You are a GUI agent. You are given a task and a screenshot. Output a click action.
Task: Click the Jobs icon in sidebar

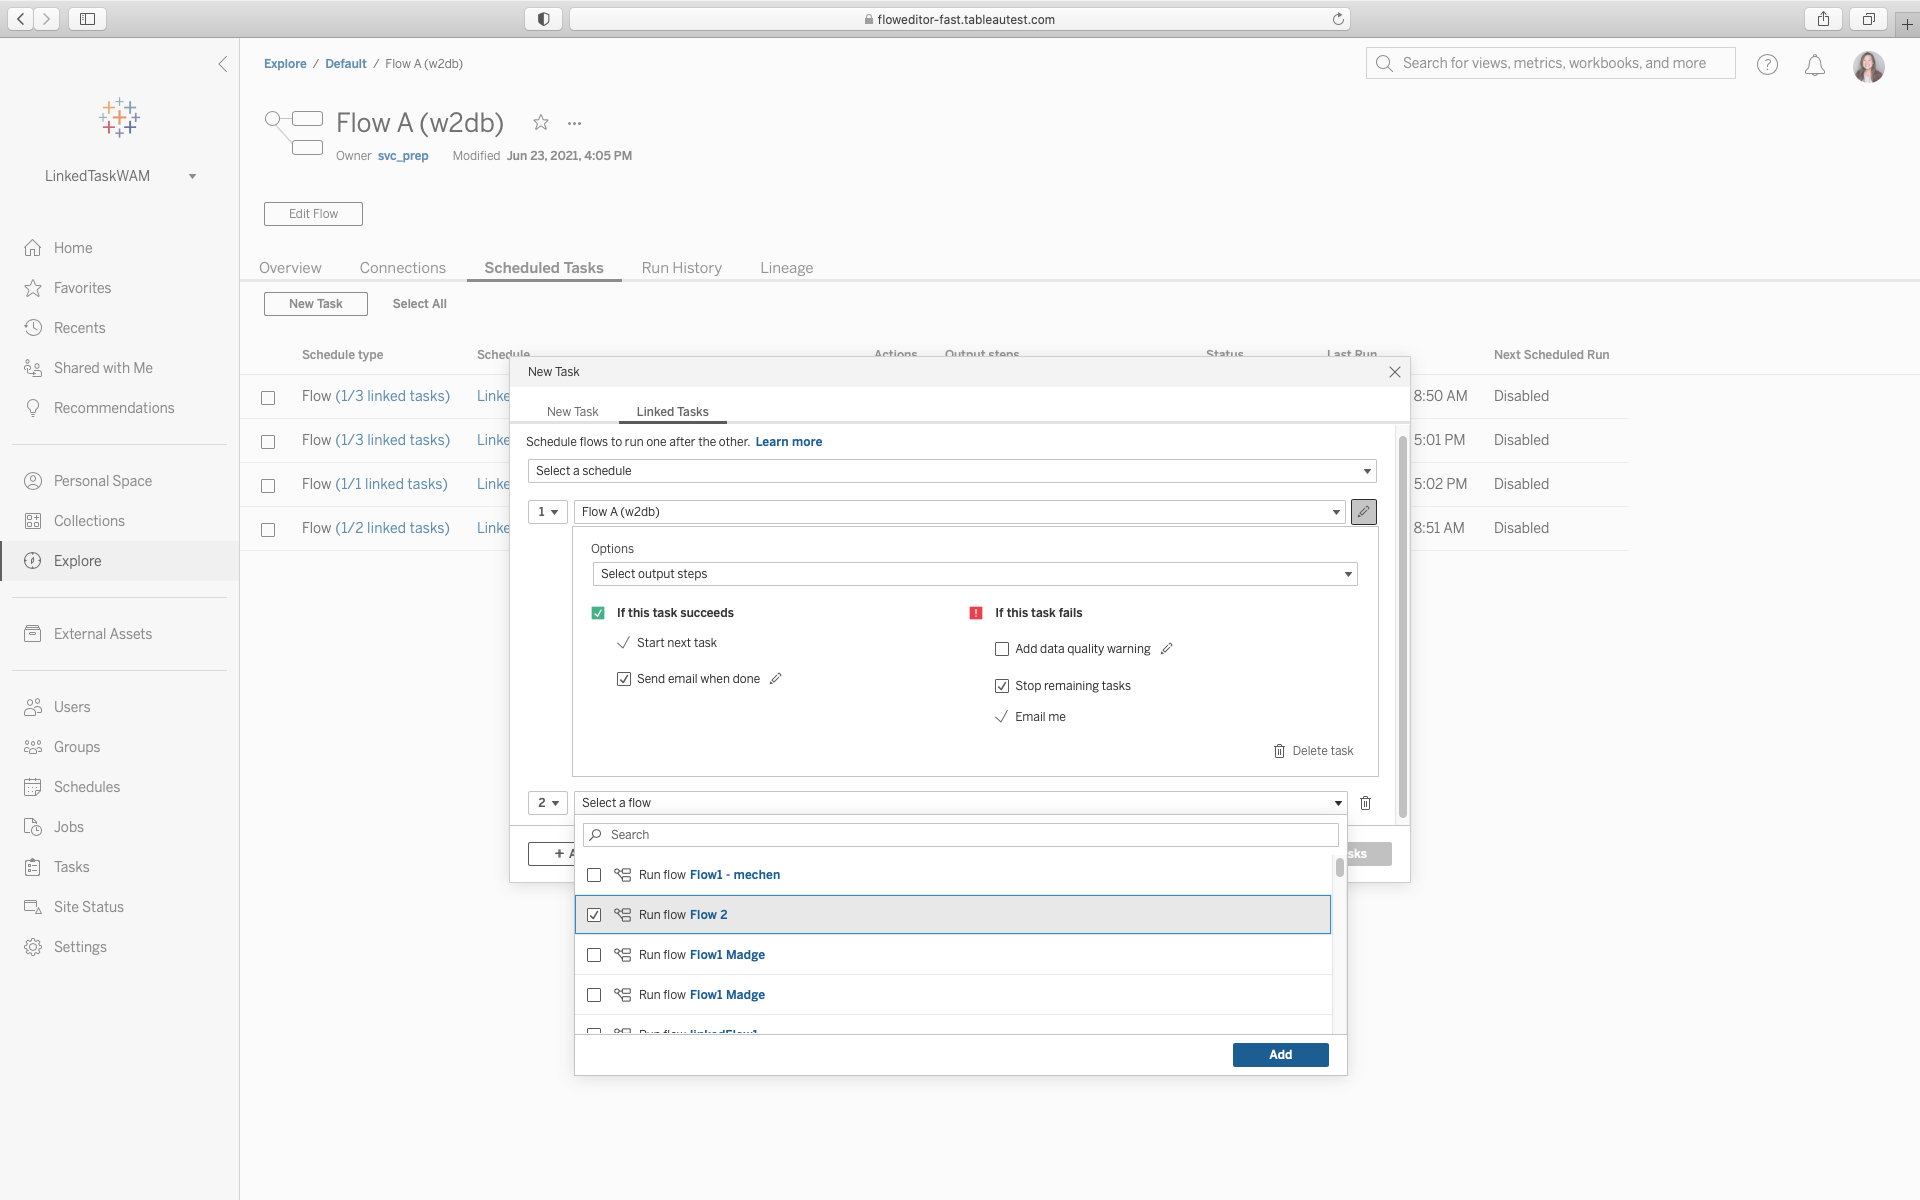(33, 827)
